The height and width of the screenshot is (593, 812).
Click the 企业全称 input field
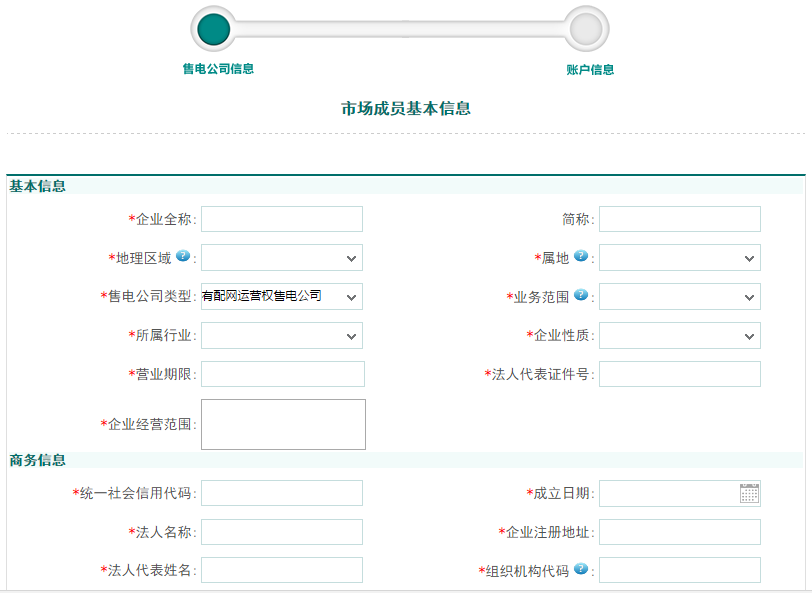(281, 219)
